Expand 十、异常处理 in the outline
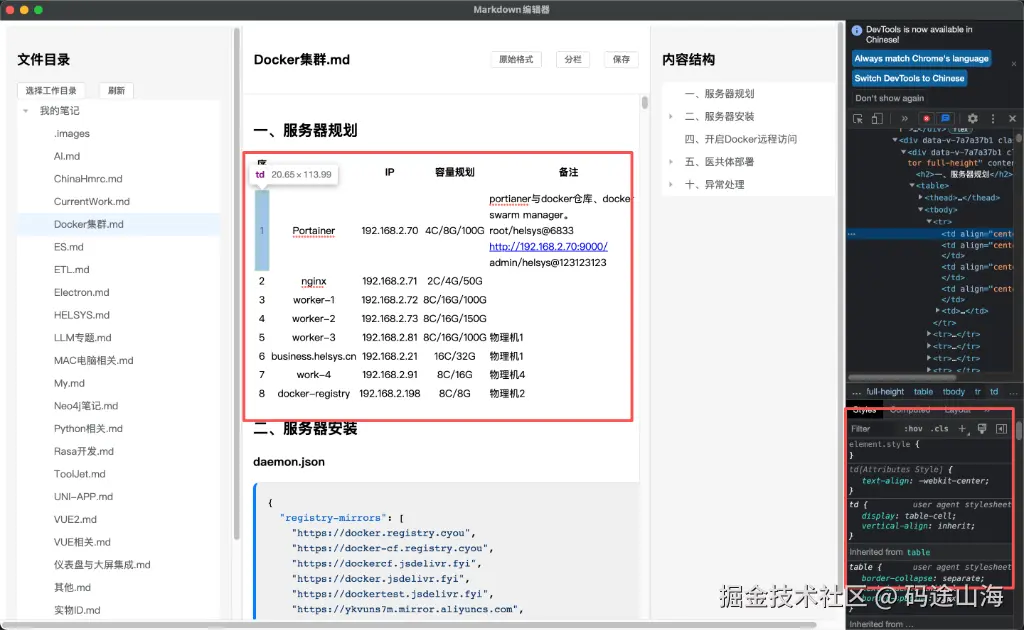This screenshot has height=630, width=1024. click(671, 185)
